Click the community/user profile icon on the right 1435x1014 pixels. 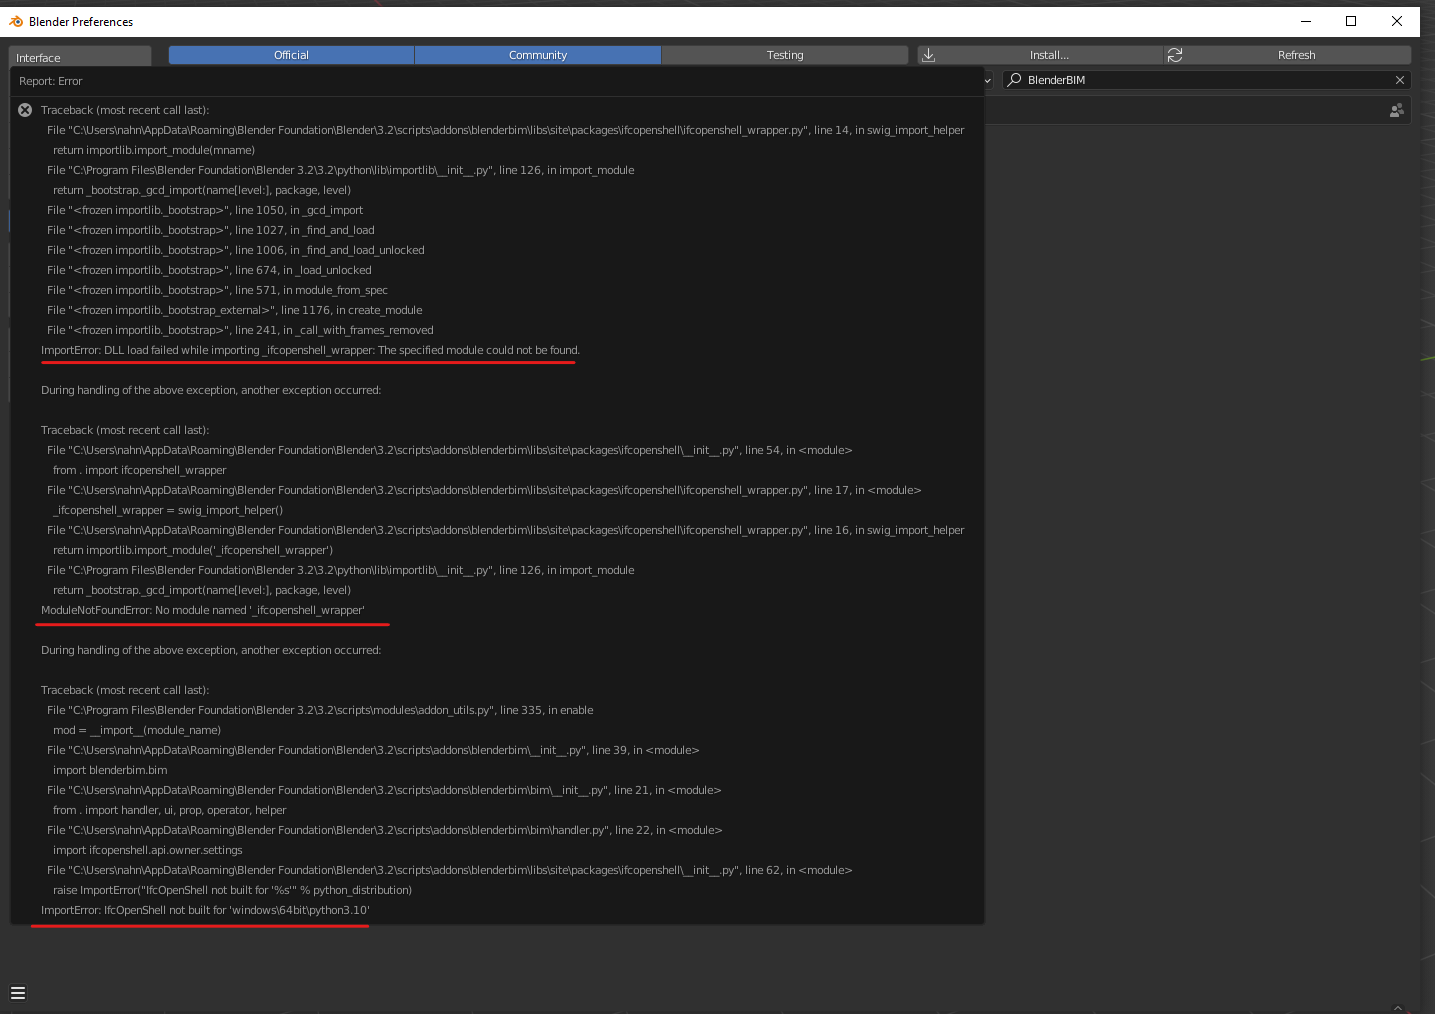(1397, 110)
